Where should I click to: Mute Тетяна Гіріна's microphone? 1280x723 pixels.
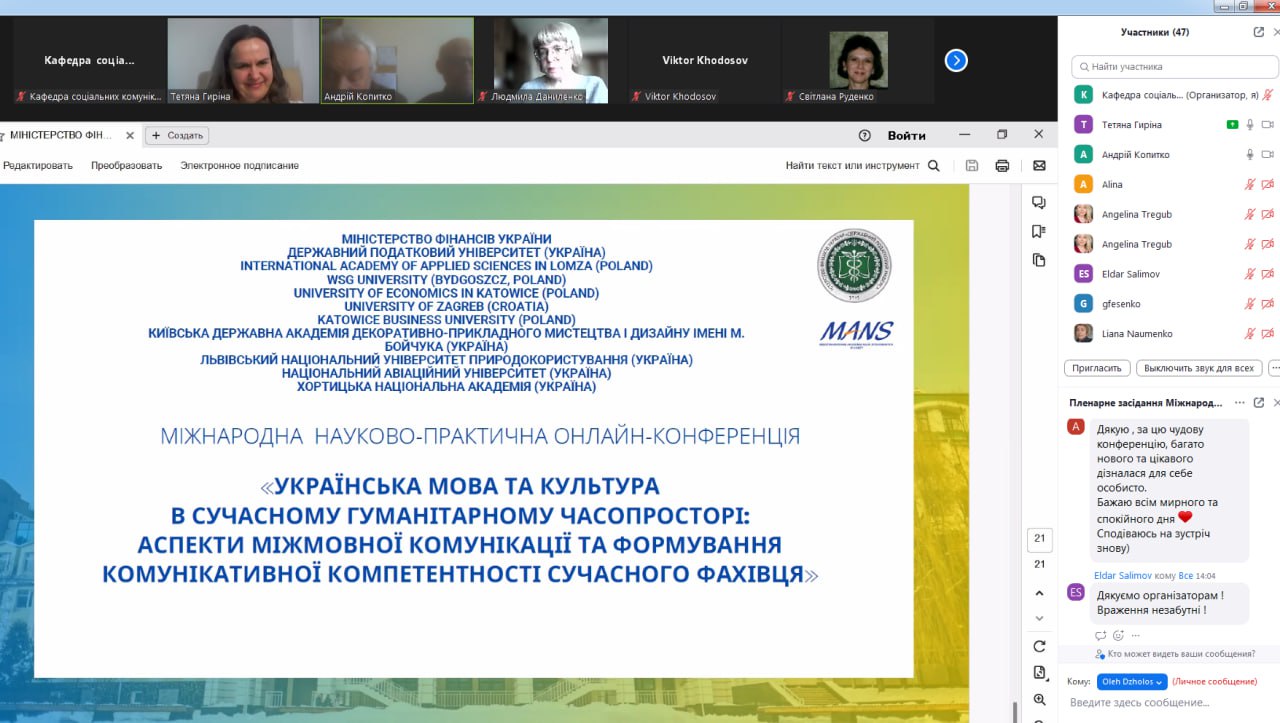point(1250,124)
